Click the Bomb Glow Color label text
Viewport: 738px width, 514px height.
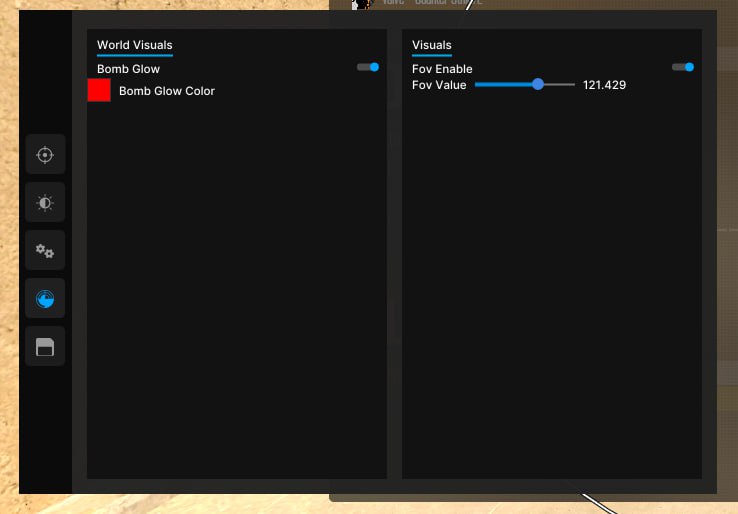point(167,91)
